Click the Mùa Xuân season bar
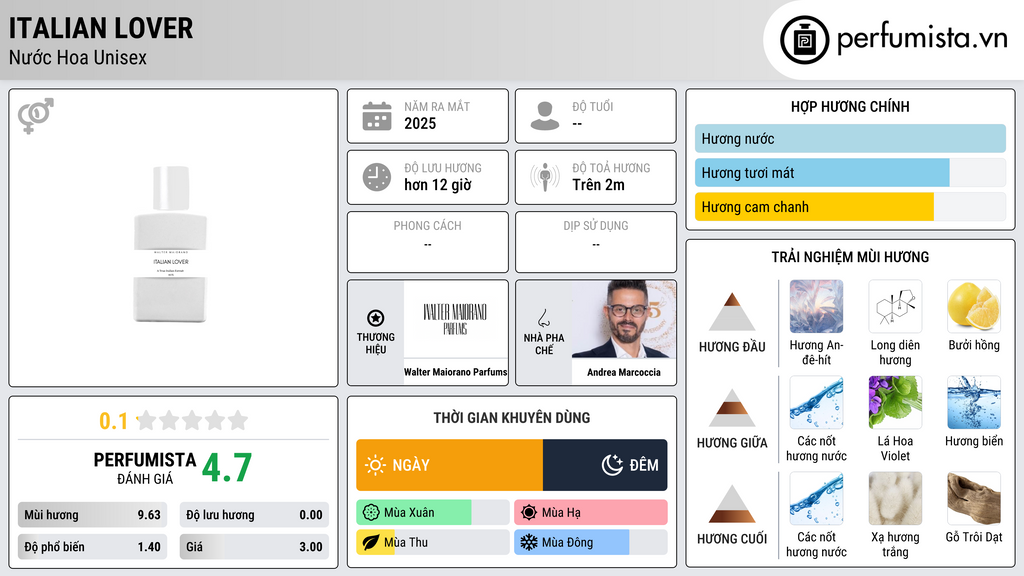This screenshot has height=576, width=1024. click(x=433, y=513)
